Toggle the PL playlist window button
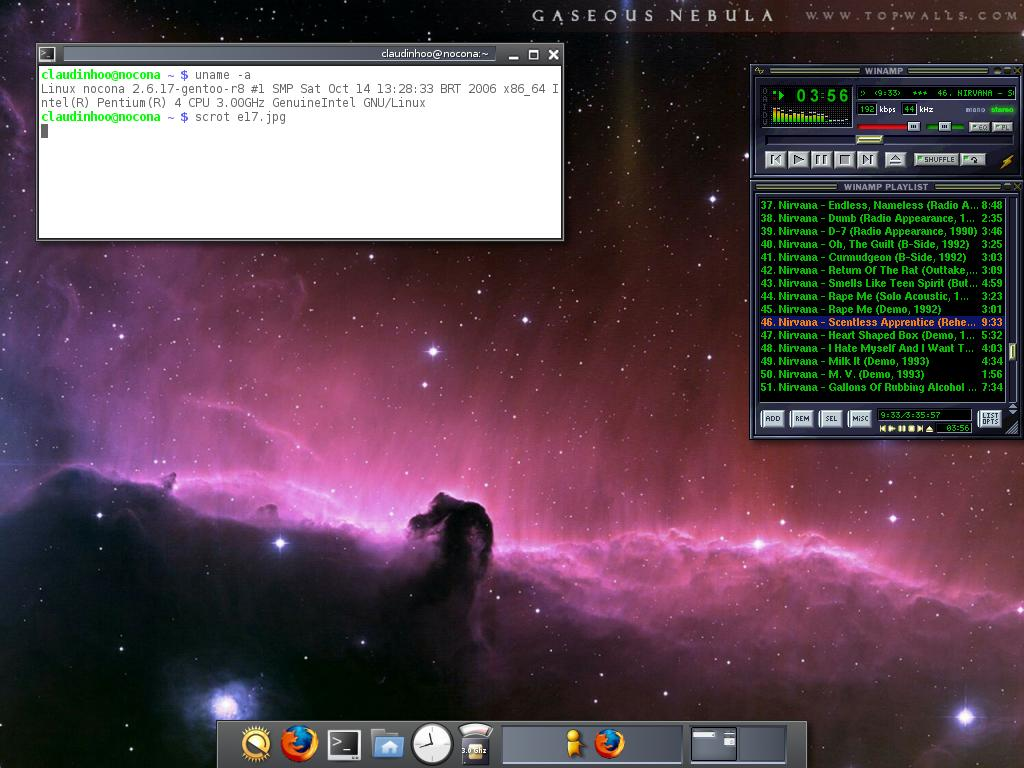 [1002, 127]
